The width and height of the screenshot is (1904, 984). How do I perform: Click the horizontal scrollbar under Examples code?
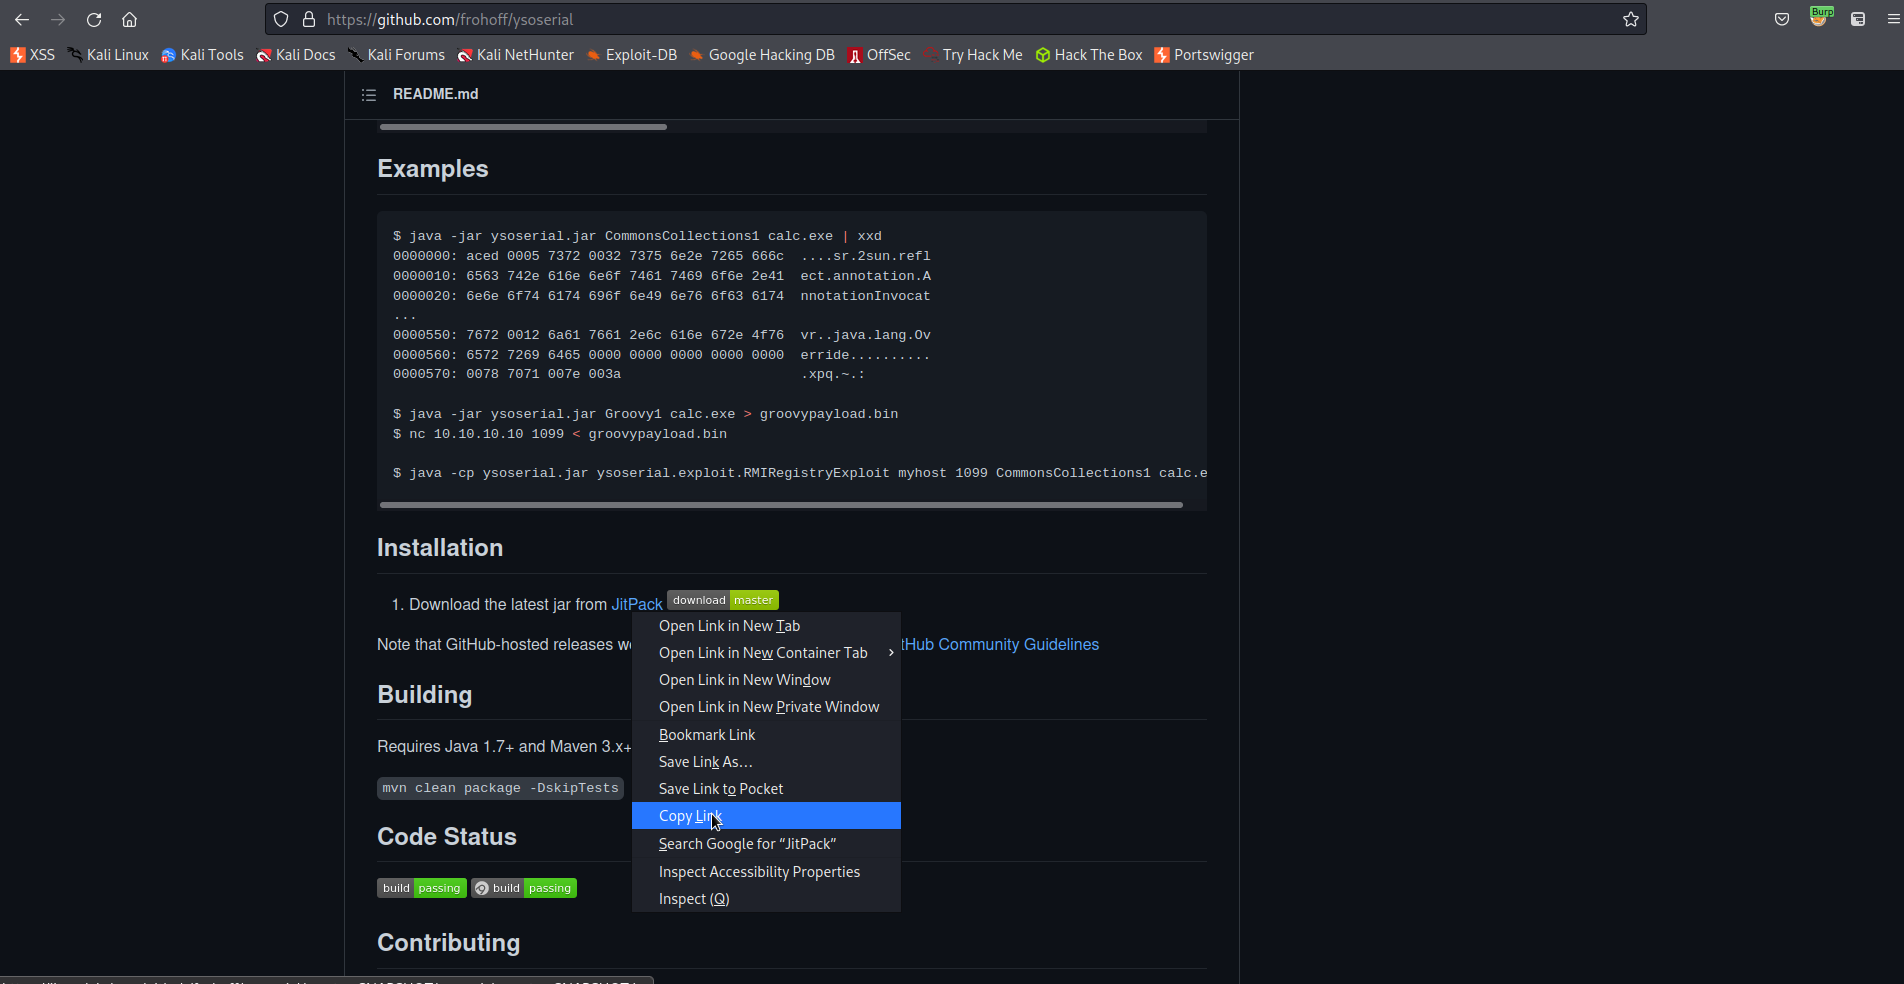click(x=781, y=505)
